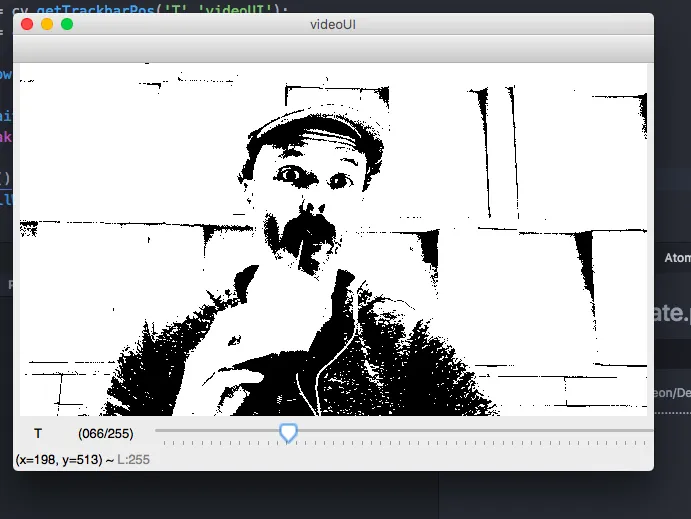Click the videoUI window title text
This screenshot has height=519, width=691.
pos(333,25)
